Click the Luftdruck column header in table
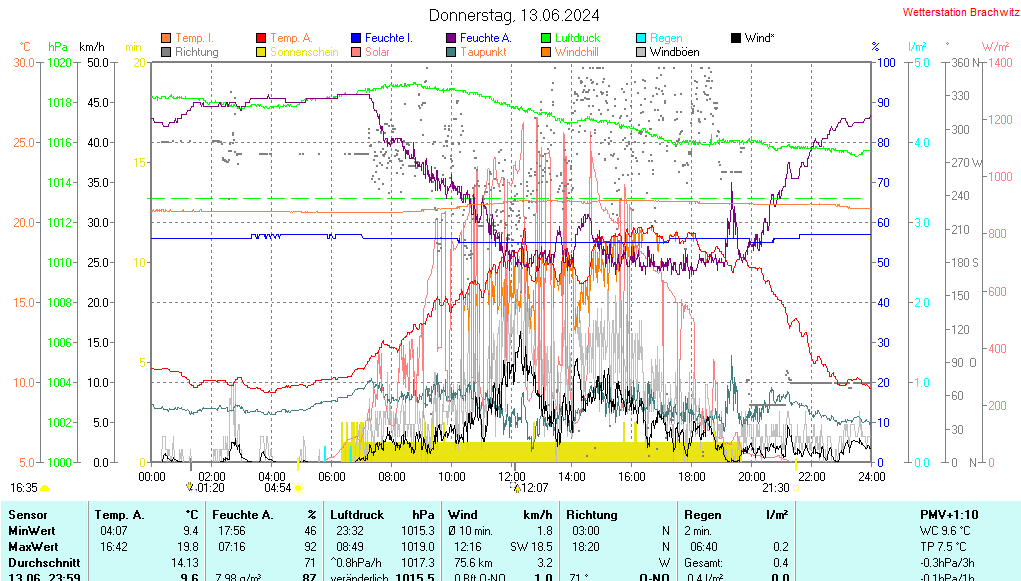Image resolution: width=1021 pixels, height=581 pixels. 358,514
